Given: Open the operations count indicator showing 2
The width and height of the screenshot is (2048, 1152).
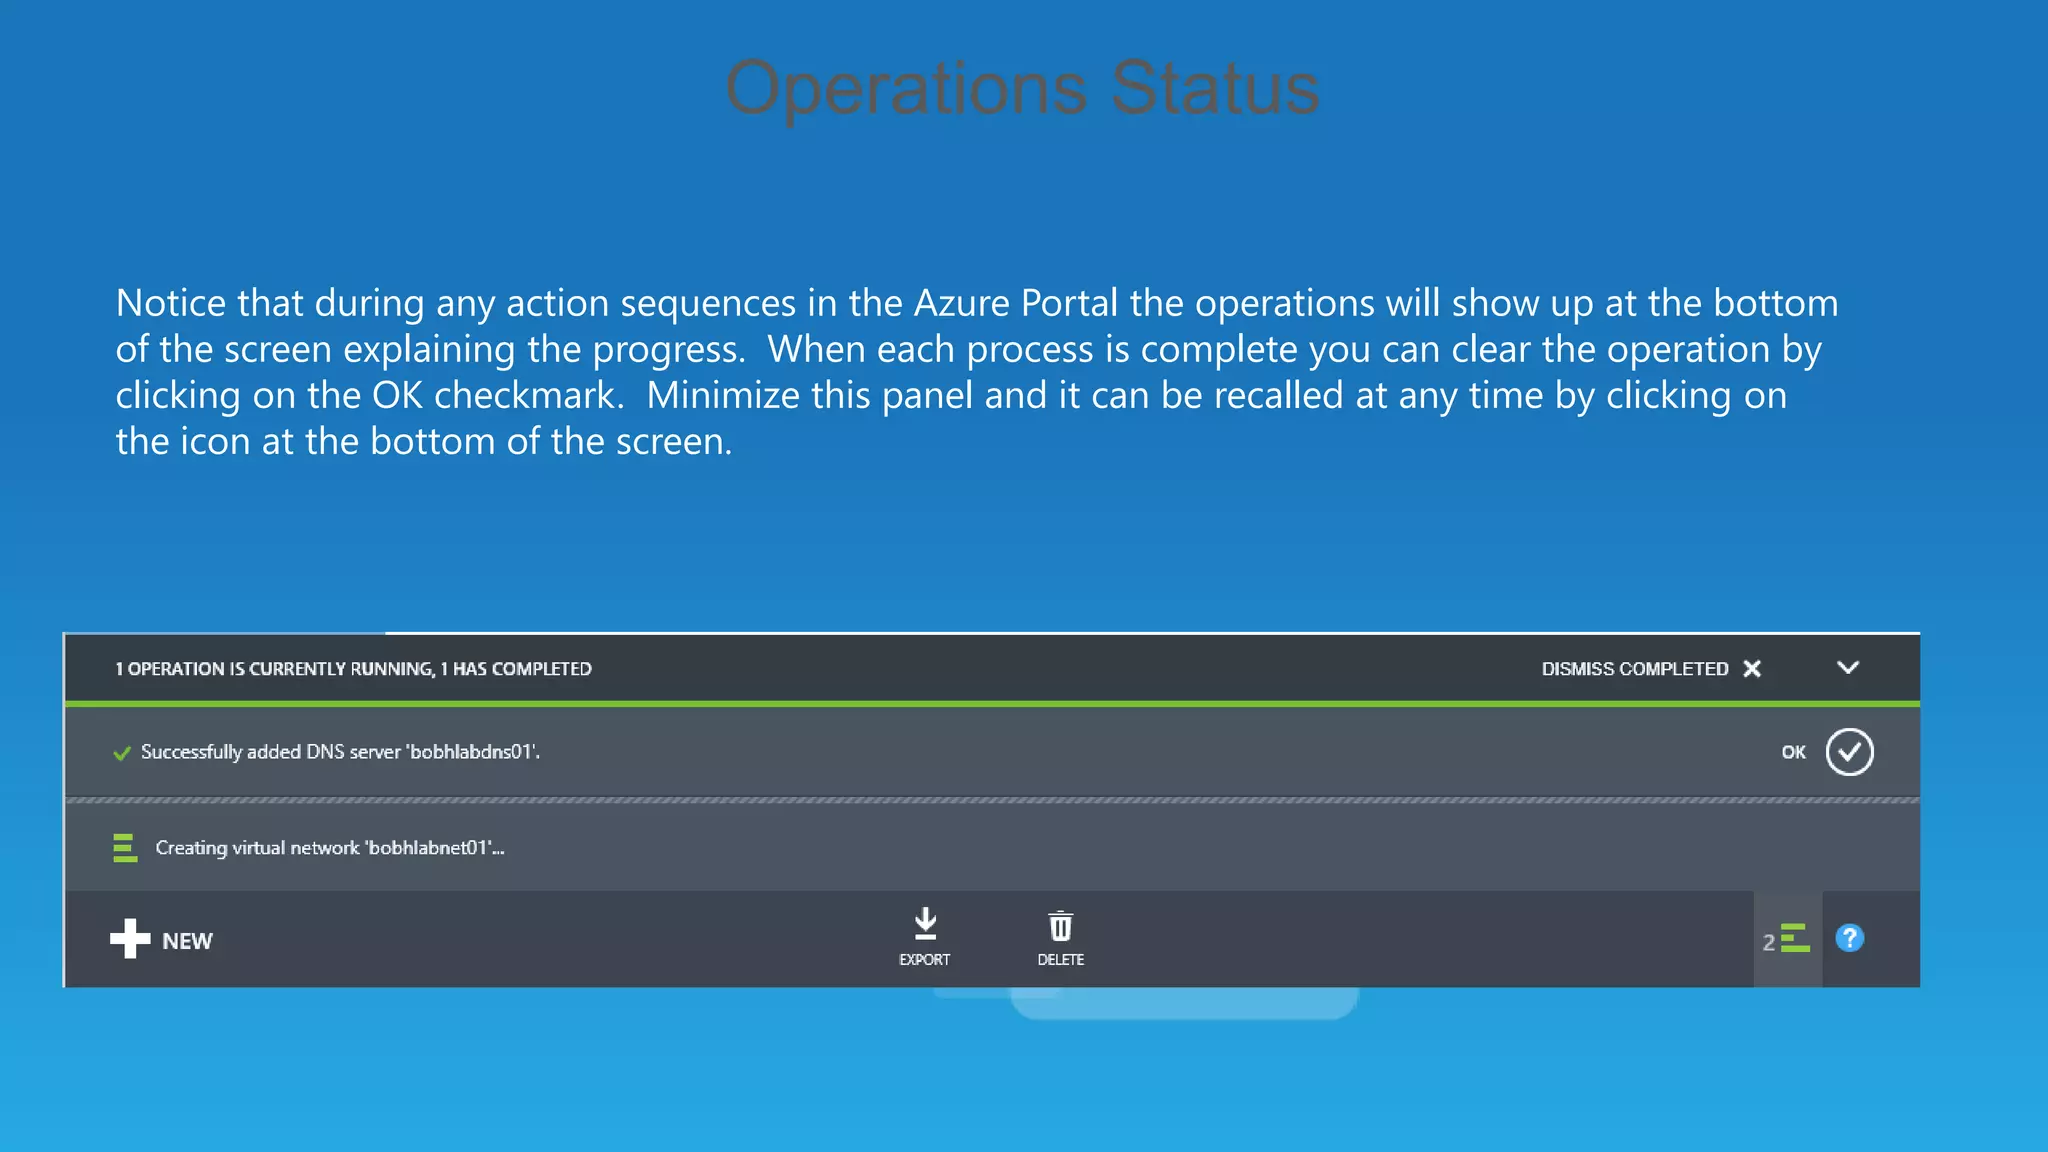Looking at the screenshot, I should 1787,939.
